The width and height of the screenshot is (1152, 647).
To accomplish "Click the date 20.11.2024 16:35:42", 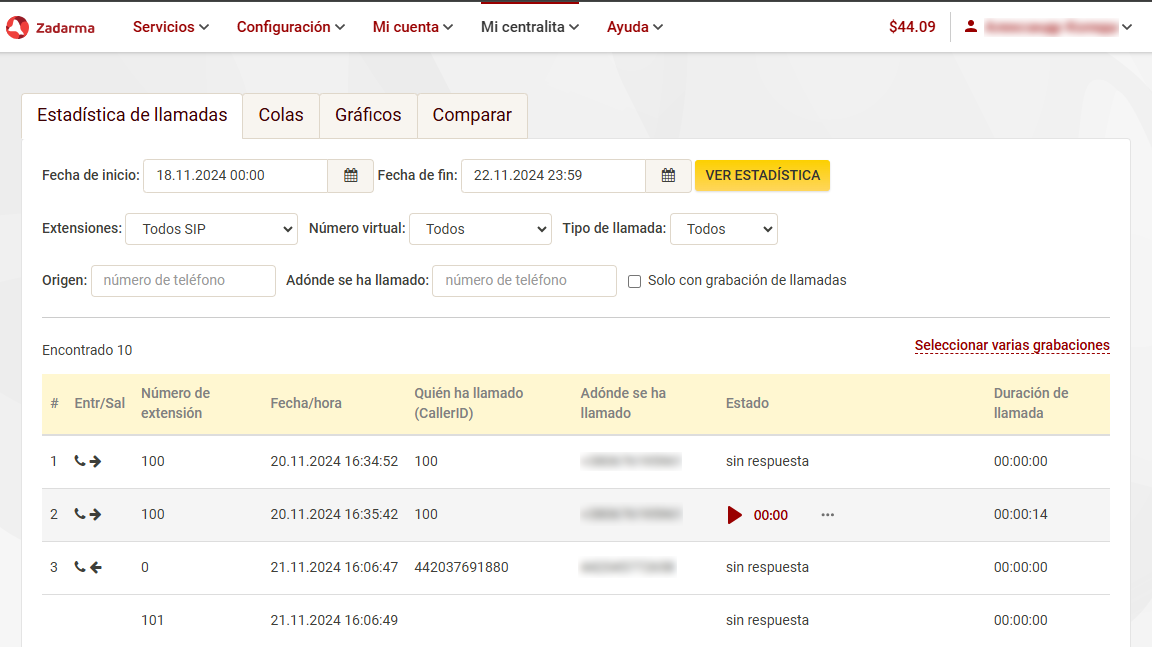I will pos(334,514).
